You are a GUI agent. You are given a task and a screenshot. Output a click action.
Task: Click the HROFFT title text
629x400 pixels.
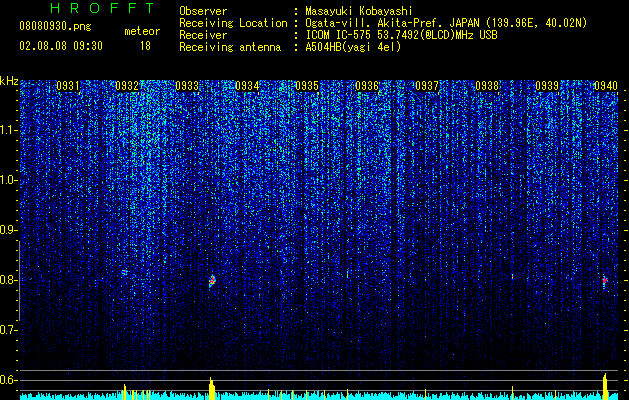coord(103,8)
